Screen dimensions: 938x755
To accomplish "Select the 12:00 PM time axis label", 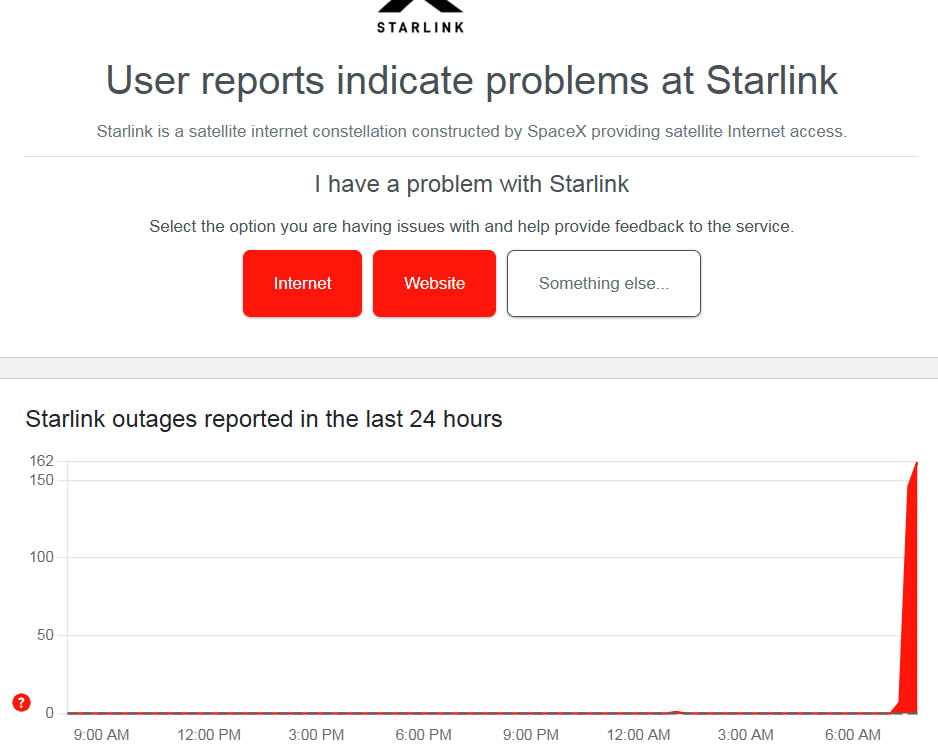I will click(x=208, y=735).
